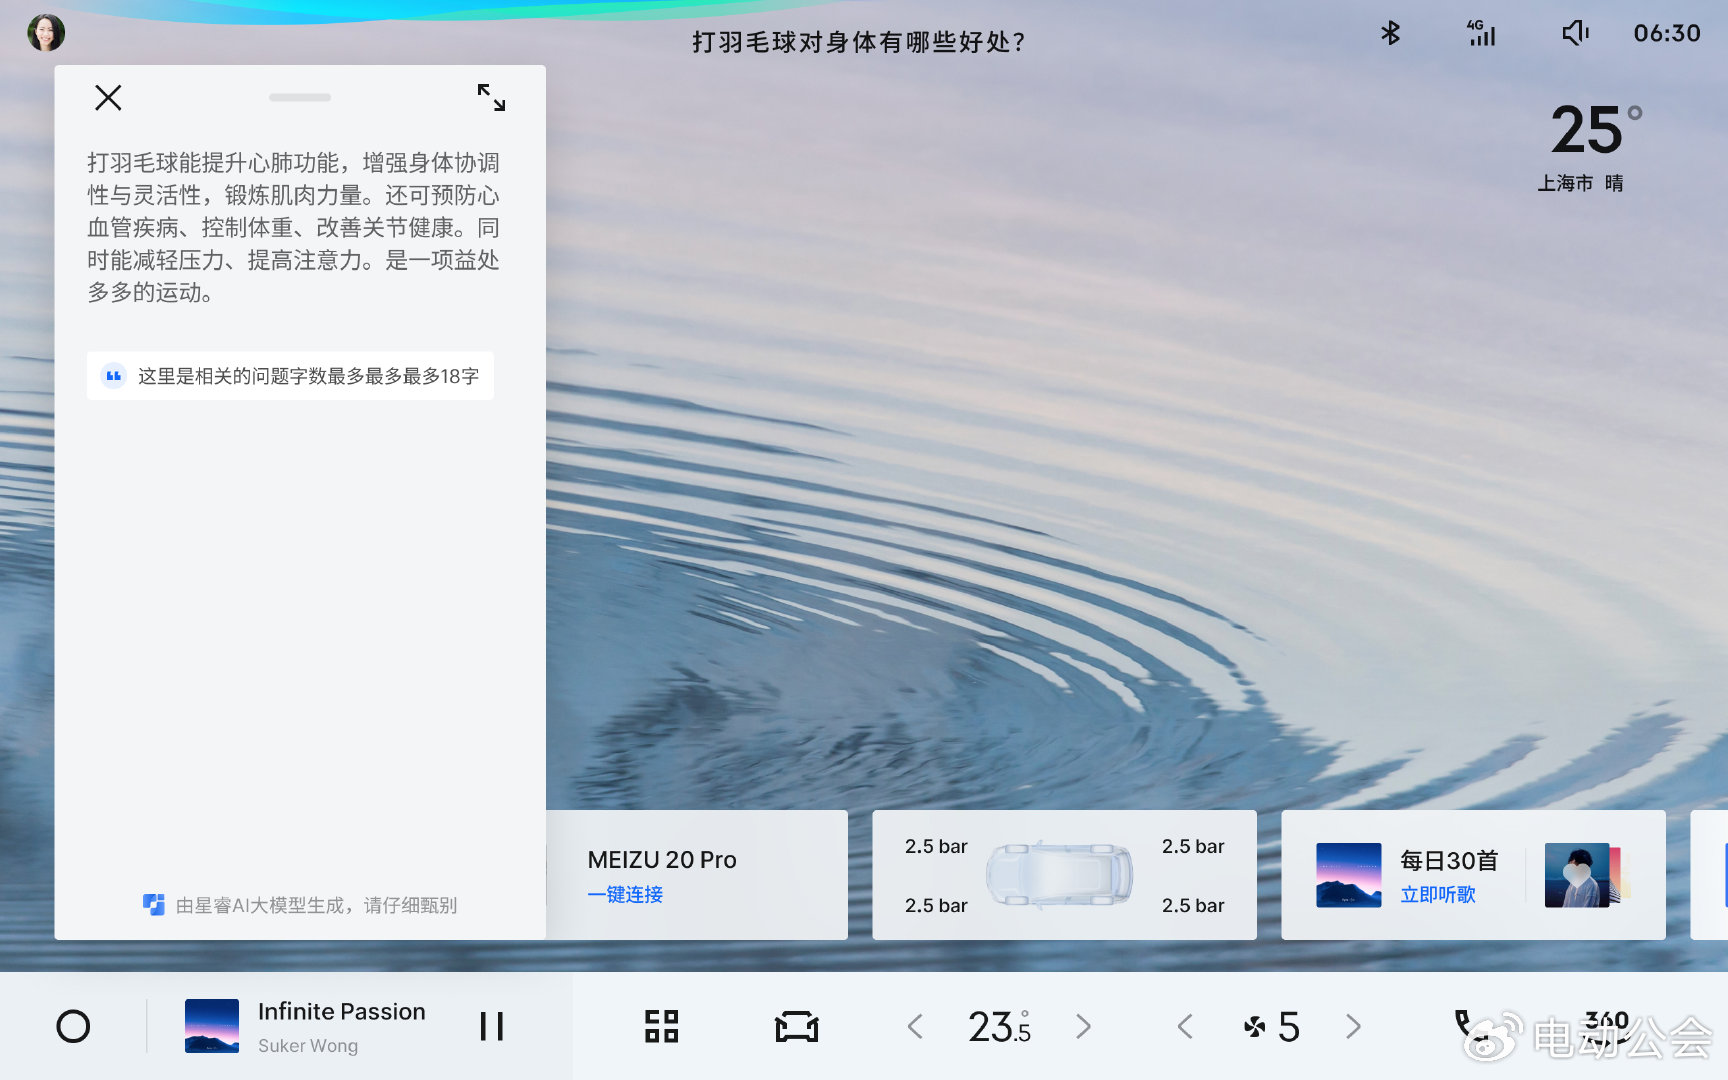Image resolution: width=1728 pixels, height=1080 pixels.
Task: Open the 360 camera view
Action: (x=1607, y=1026)
